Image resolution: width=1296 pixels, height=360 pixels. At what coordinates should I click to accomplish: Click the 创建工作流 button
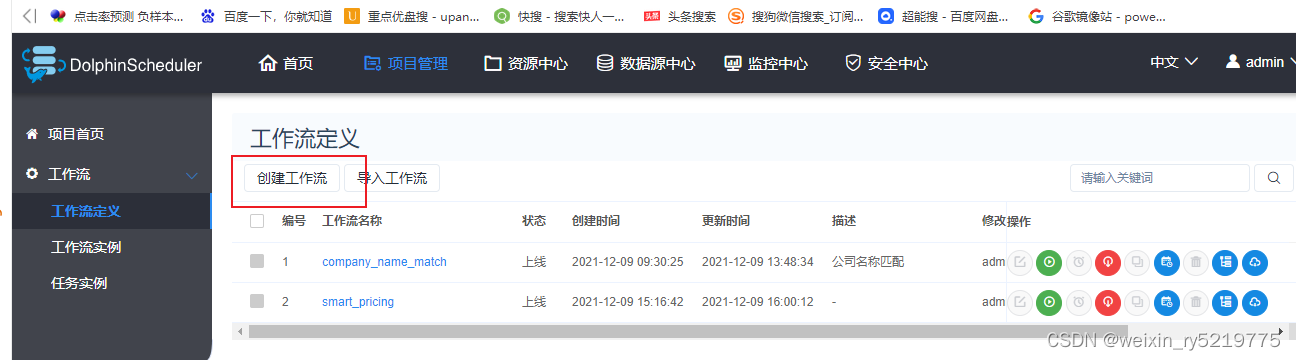tap(292, 178)
